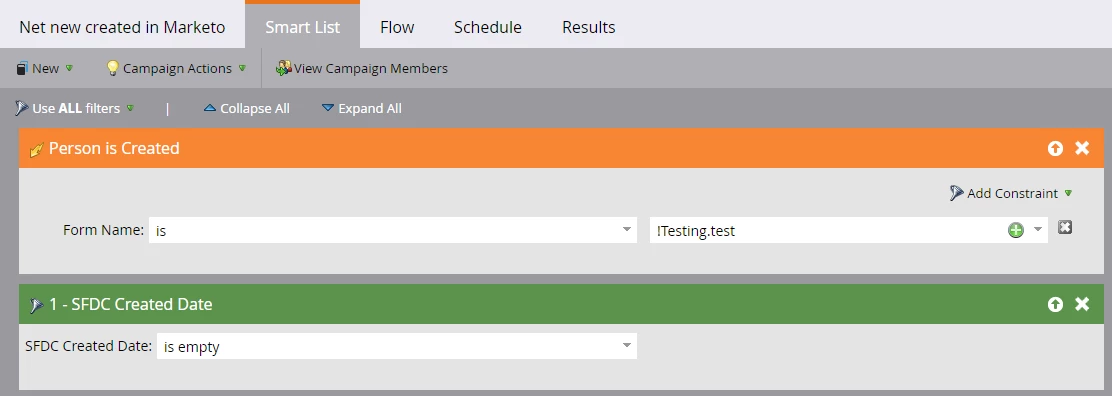The width and height of the screenshot is (1112, 396).
Task: Switch to the Flow tab
Action: 397,27
